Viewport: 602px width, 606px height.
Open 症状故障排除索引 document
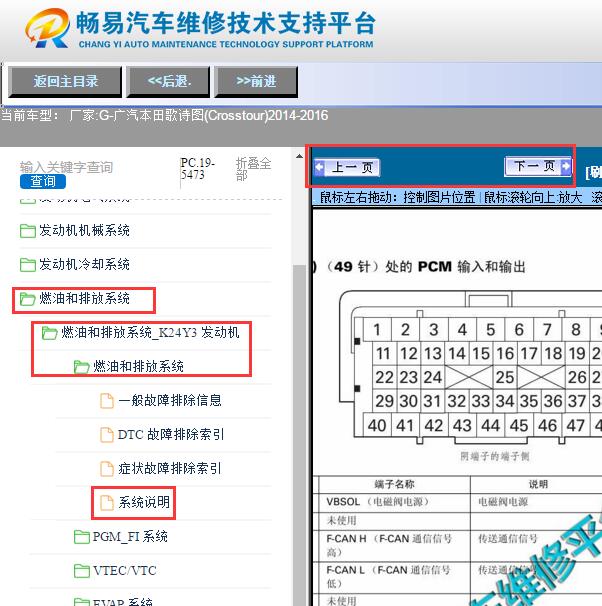[170, 468]
